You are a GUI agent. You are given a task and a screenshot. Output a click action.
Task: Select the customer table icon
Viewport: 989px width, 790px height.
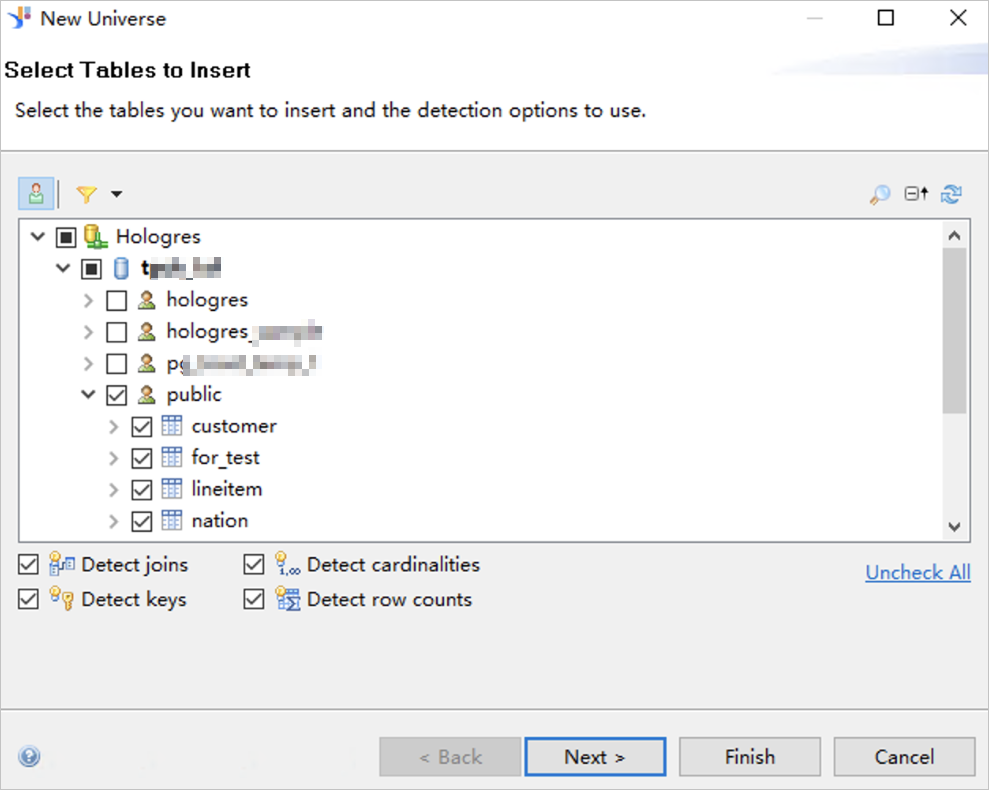point(172,426)
